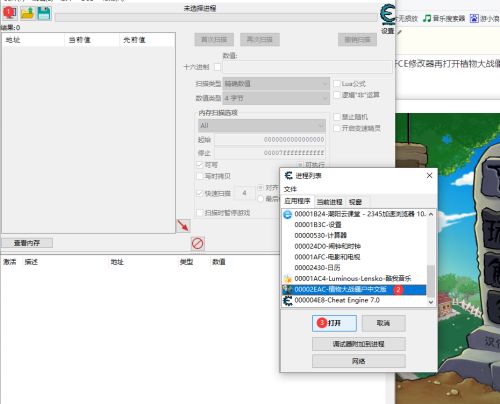Select the 00002430-日历 process row
500x404 pixels.
click(x=354, y=268)
